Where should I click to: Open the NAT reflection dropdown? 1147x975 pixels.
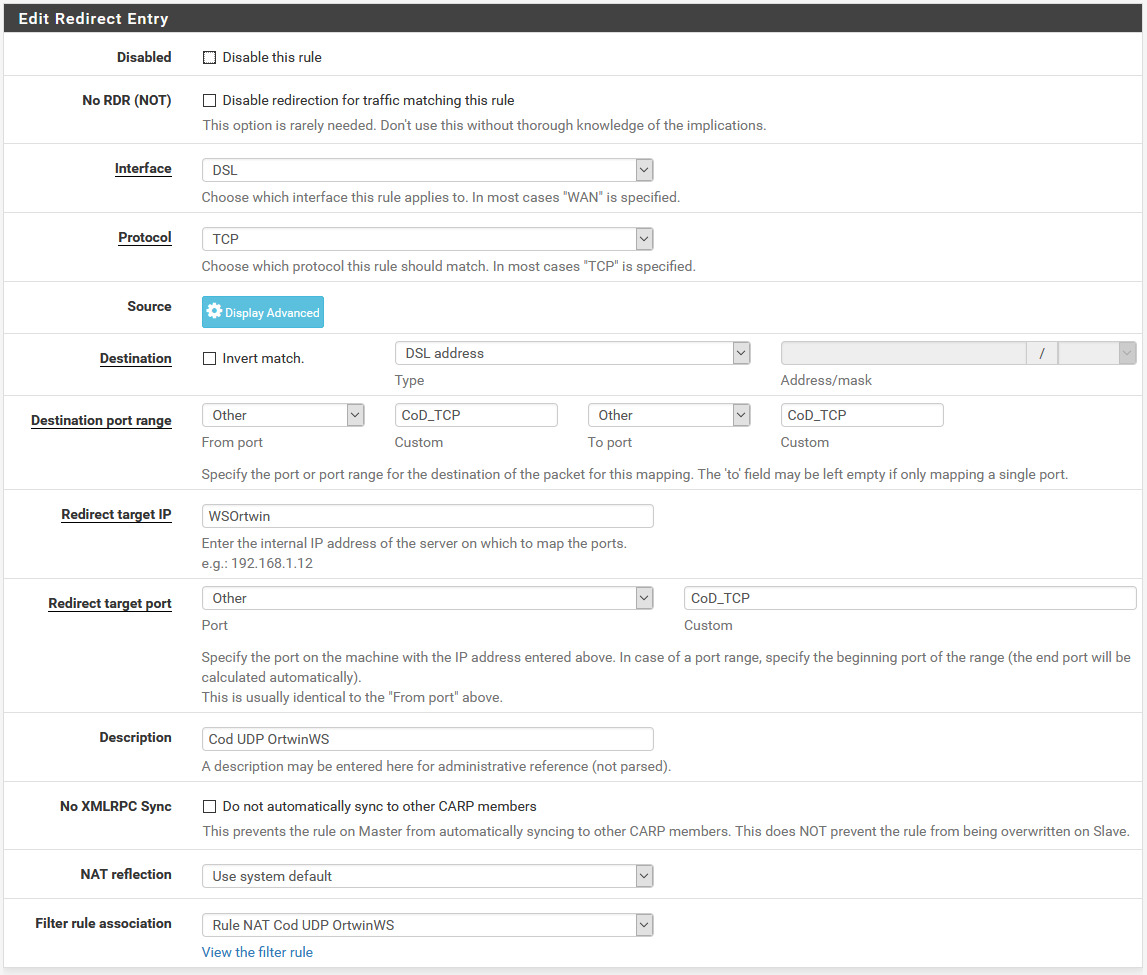pos(427,876)
